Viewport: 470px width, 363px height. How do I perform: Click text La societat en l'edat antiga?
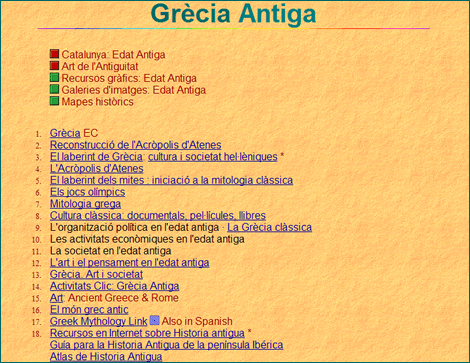tap(110, 251)
